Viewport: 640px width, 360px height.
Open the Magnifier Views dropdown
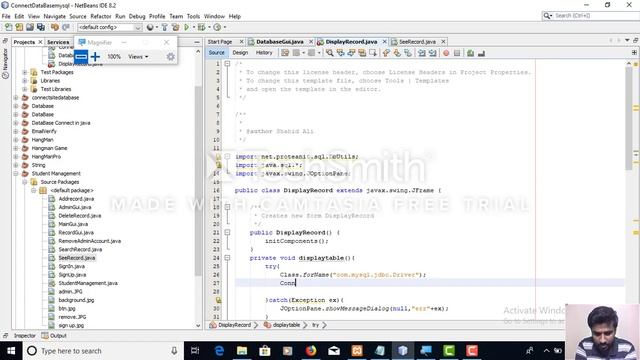[138, 57]
